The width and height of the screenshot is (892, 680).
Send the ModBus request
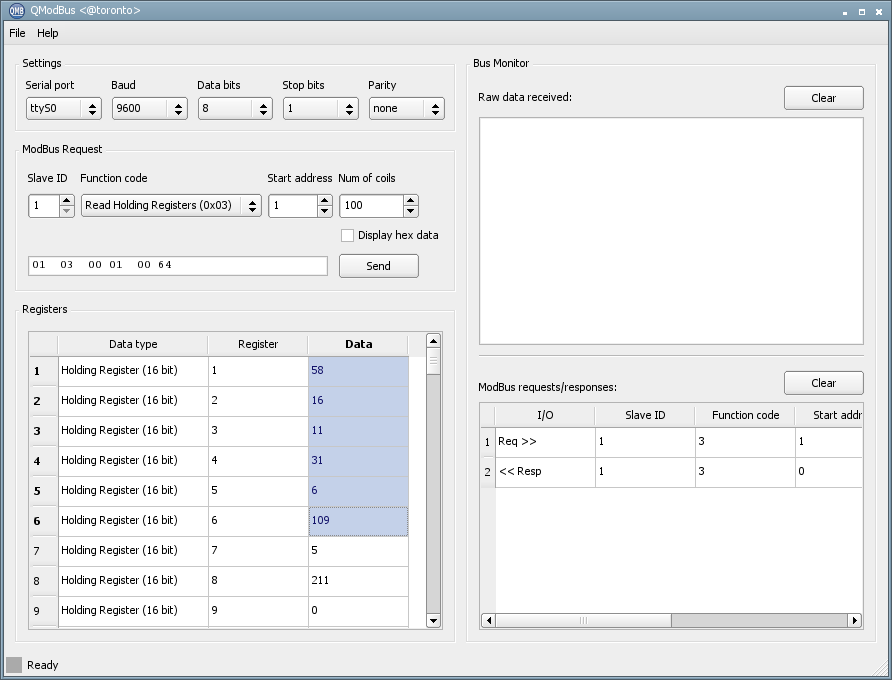click(379, 266)
